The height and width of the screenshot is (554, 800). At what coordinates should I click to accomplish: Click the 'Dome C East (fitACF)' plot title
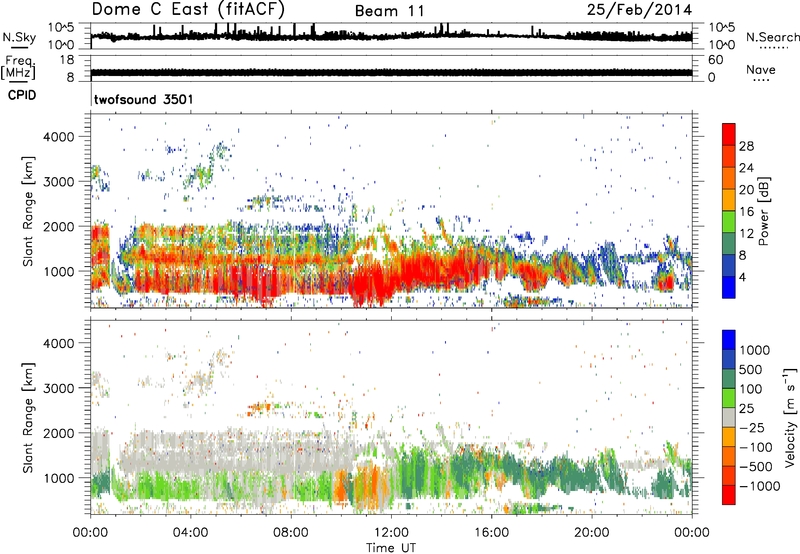coord(188,9)
